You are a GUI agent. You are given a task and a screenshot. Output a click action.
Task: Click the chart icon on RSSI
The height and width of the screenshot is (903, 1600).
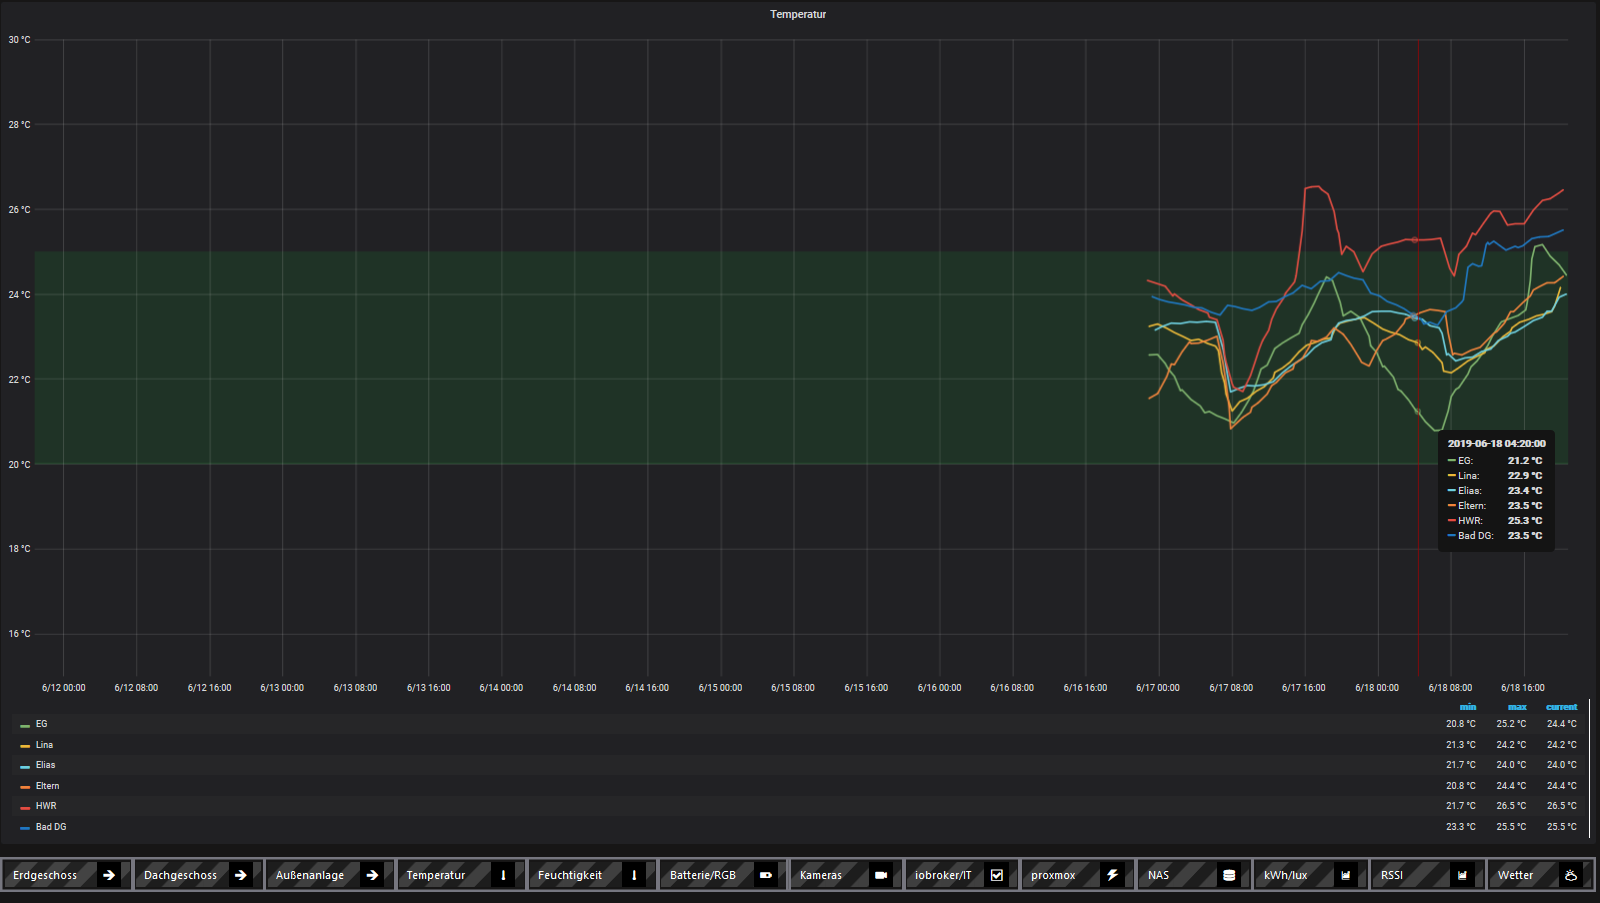tap(1462, 875)
